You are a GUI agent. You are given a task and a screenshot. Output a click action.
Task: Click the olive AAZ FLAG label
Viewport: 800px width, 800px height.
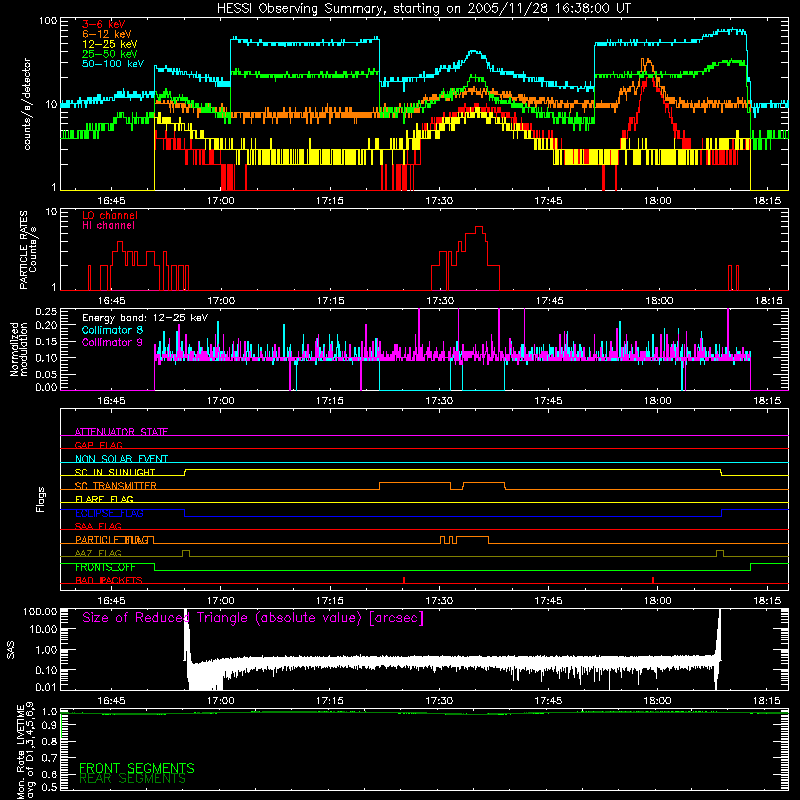click(98, 553)
